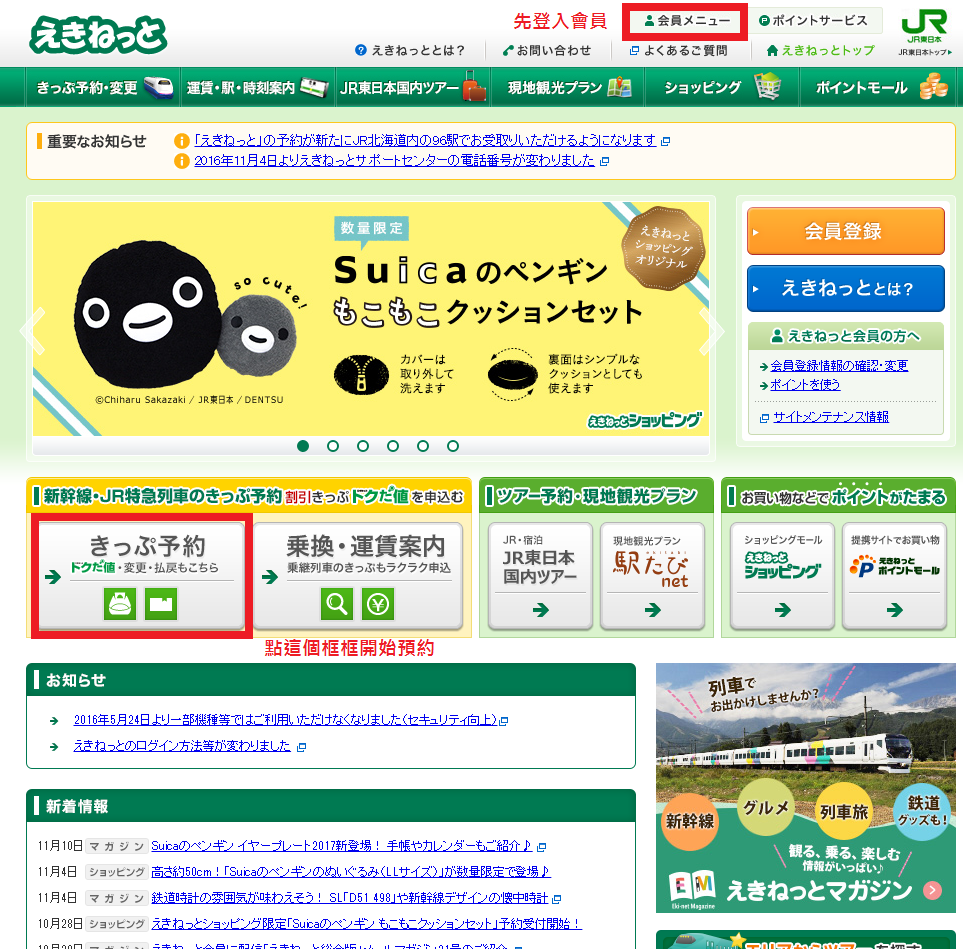Open Suicaのペンギン イヤープレート2017 news link
The image size is (963, 949).
click(341, 846)
